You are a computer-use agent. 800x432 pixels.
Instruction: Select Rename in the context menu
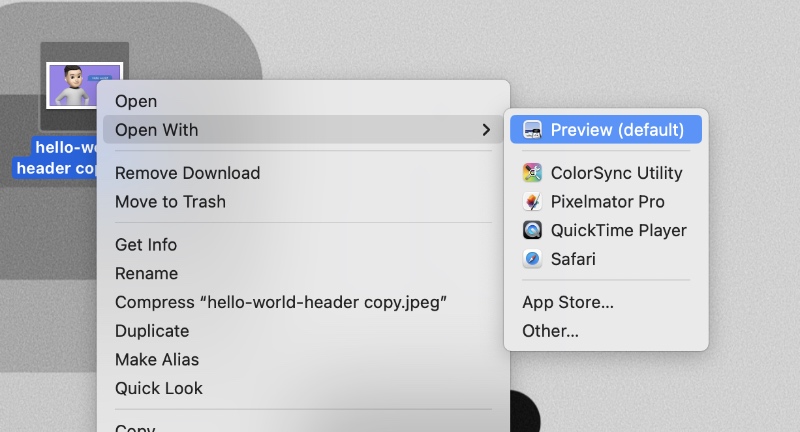point(146,274)
